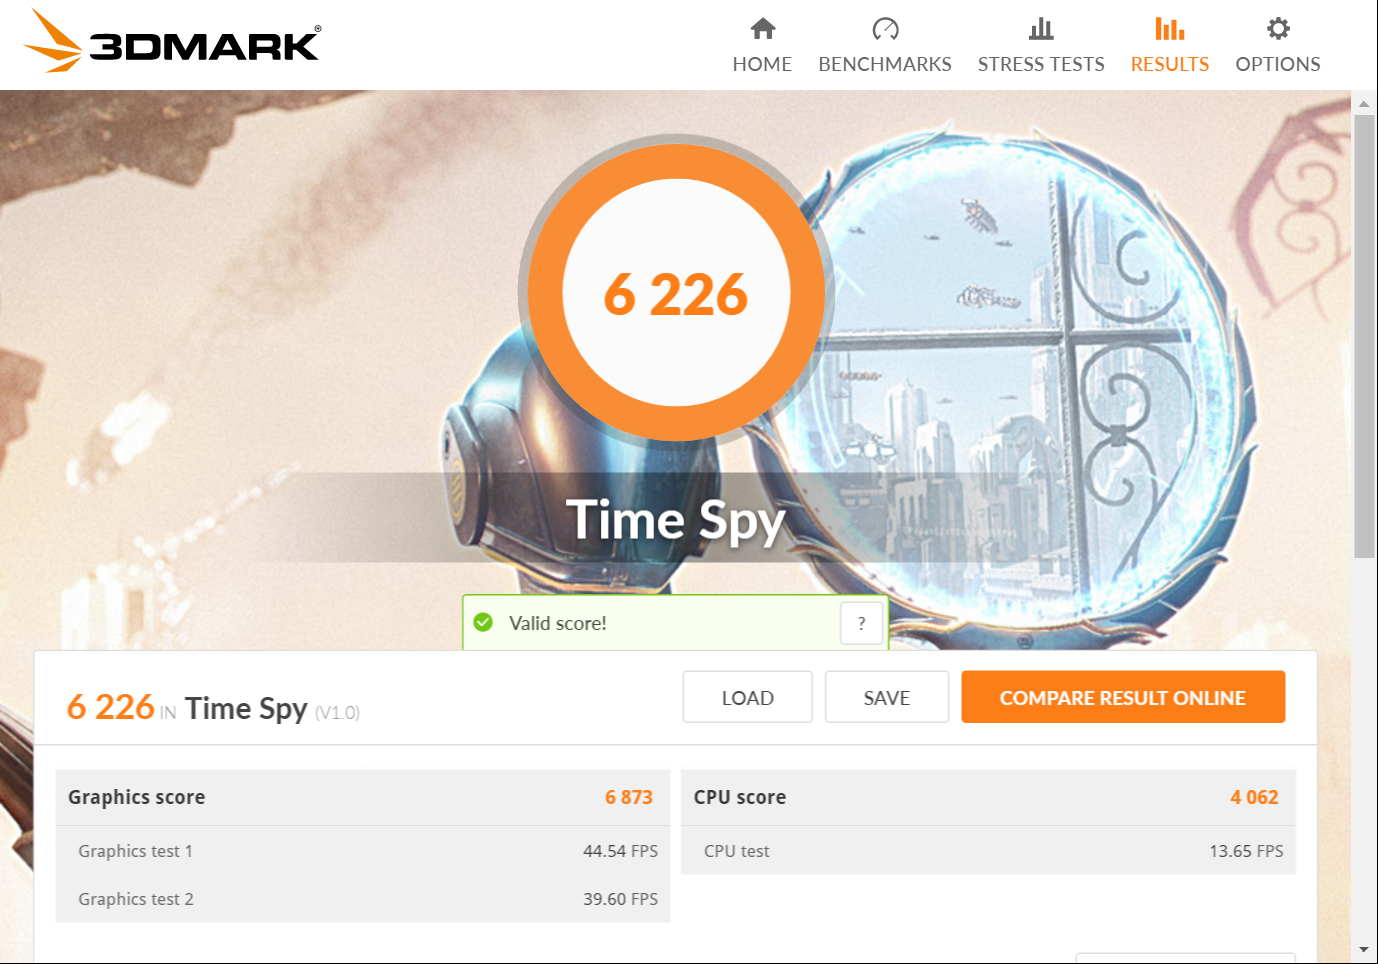The image size is (1378, 964).
Task: Select the Stress Tests bar chart icon
Action: tap(1041, 29)
